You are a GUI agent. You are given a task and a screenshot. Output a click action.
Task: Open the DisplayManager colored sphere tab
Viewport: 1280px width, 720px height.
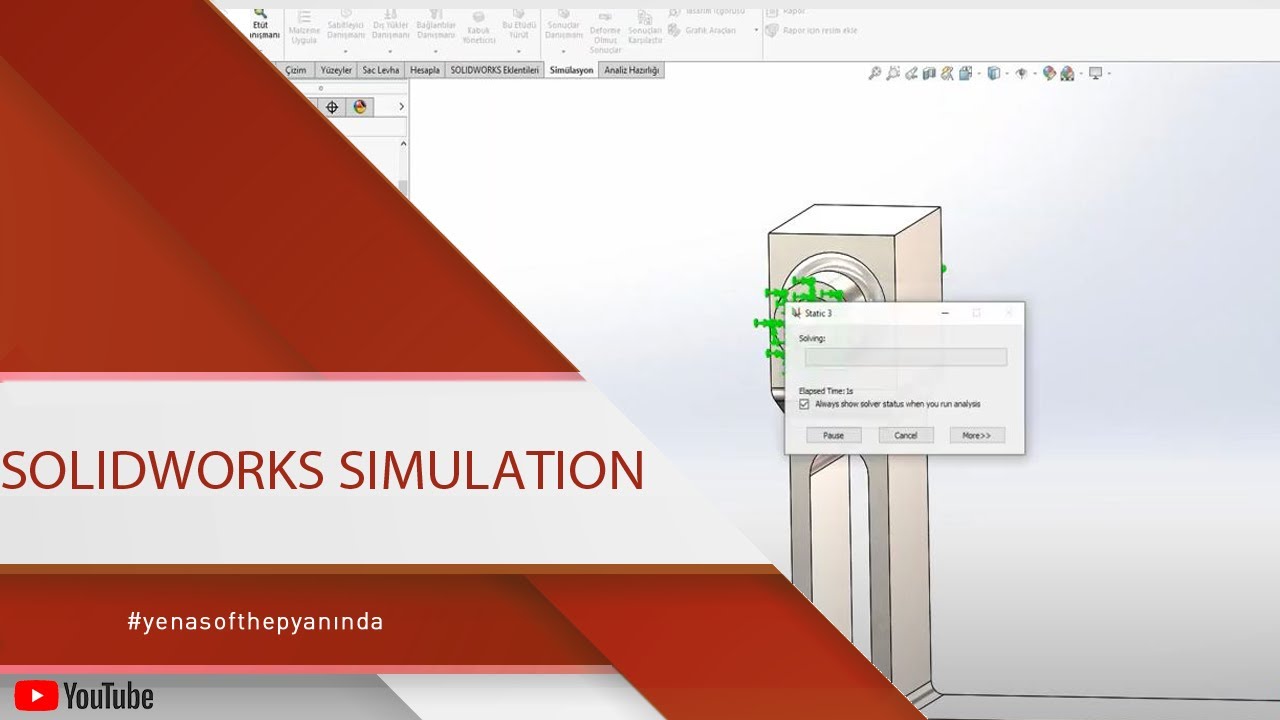(360, 107)
